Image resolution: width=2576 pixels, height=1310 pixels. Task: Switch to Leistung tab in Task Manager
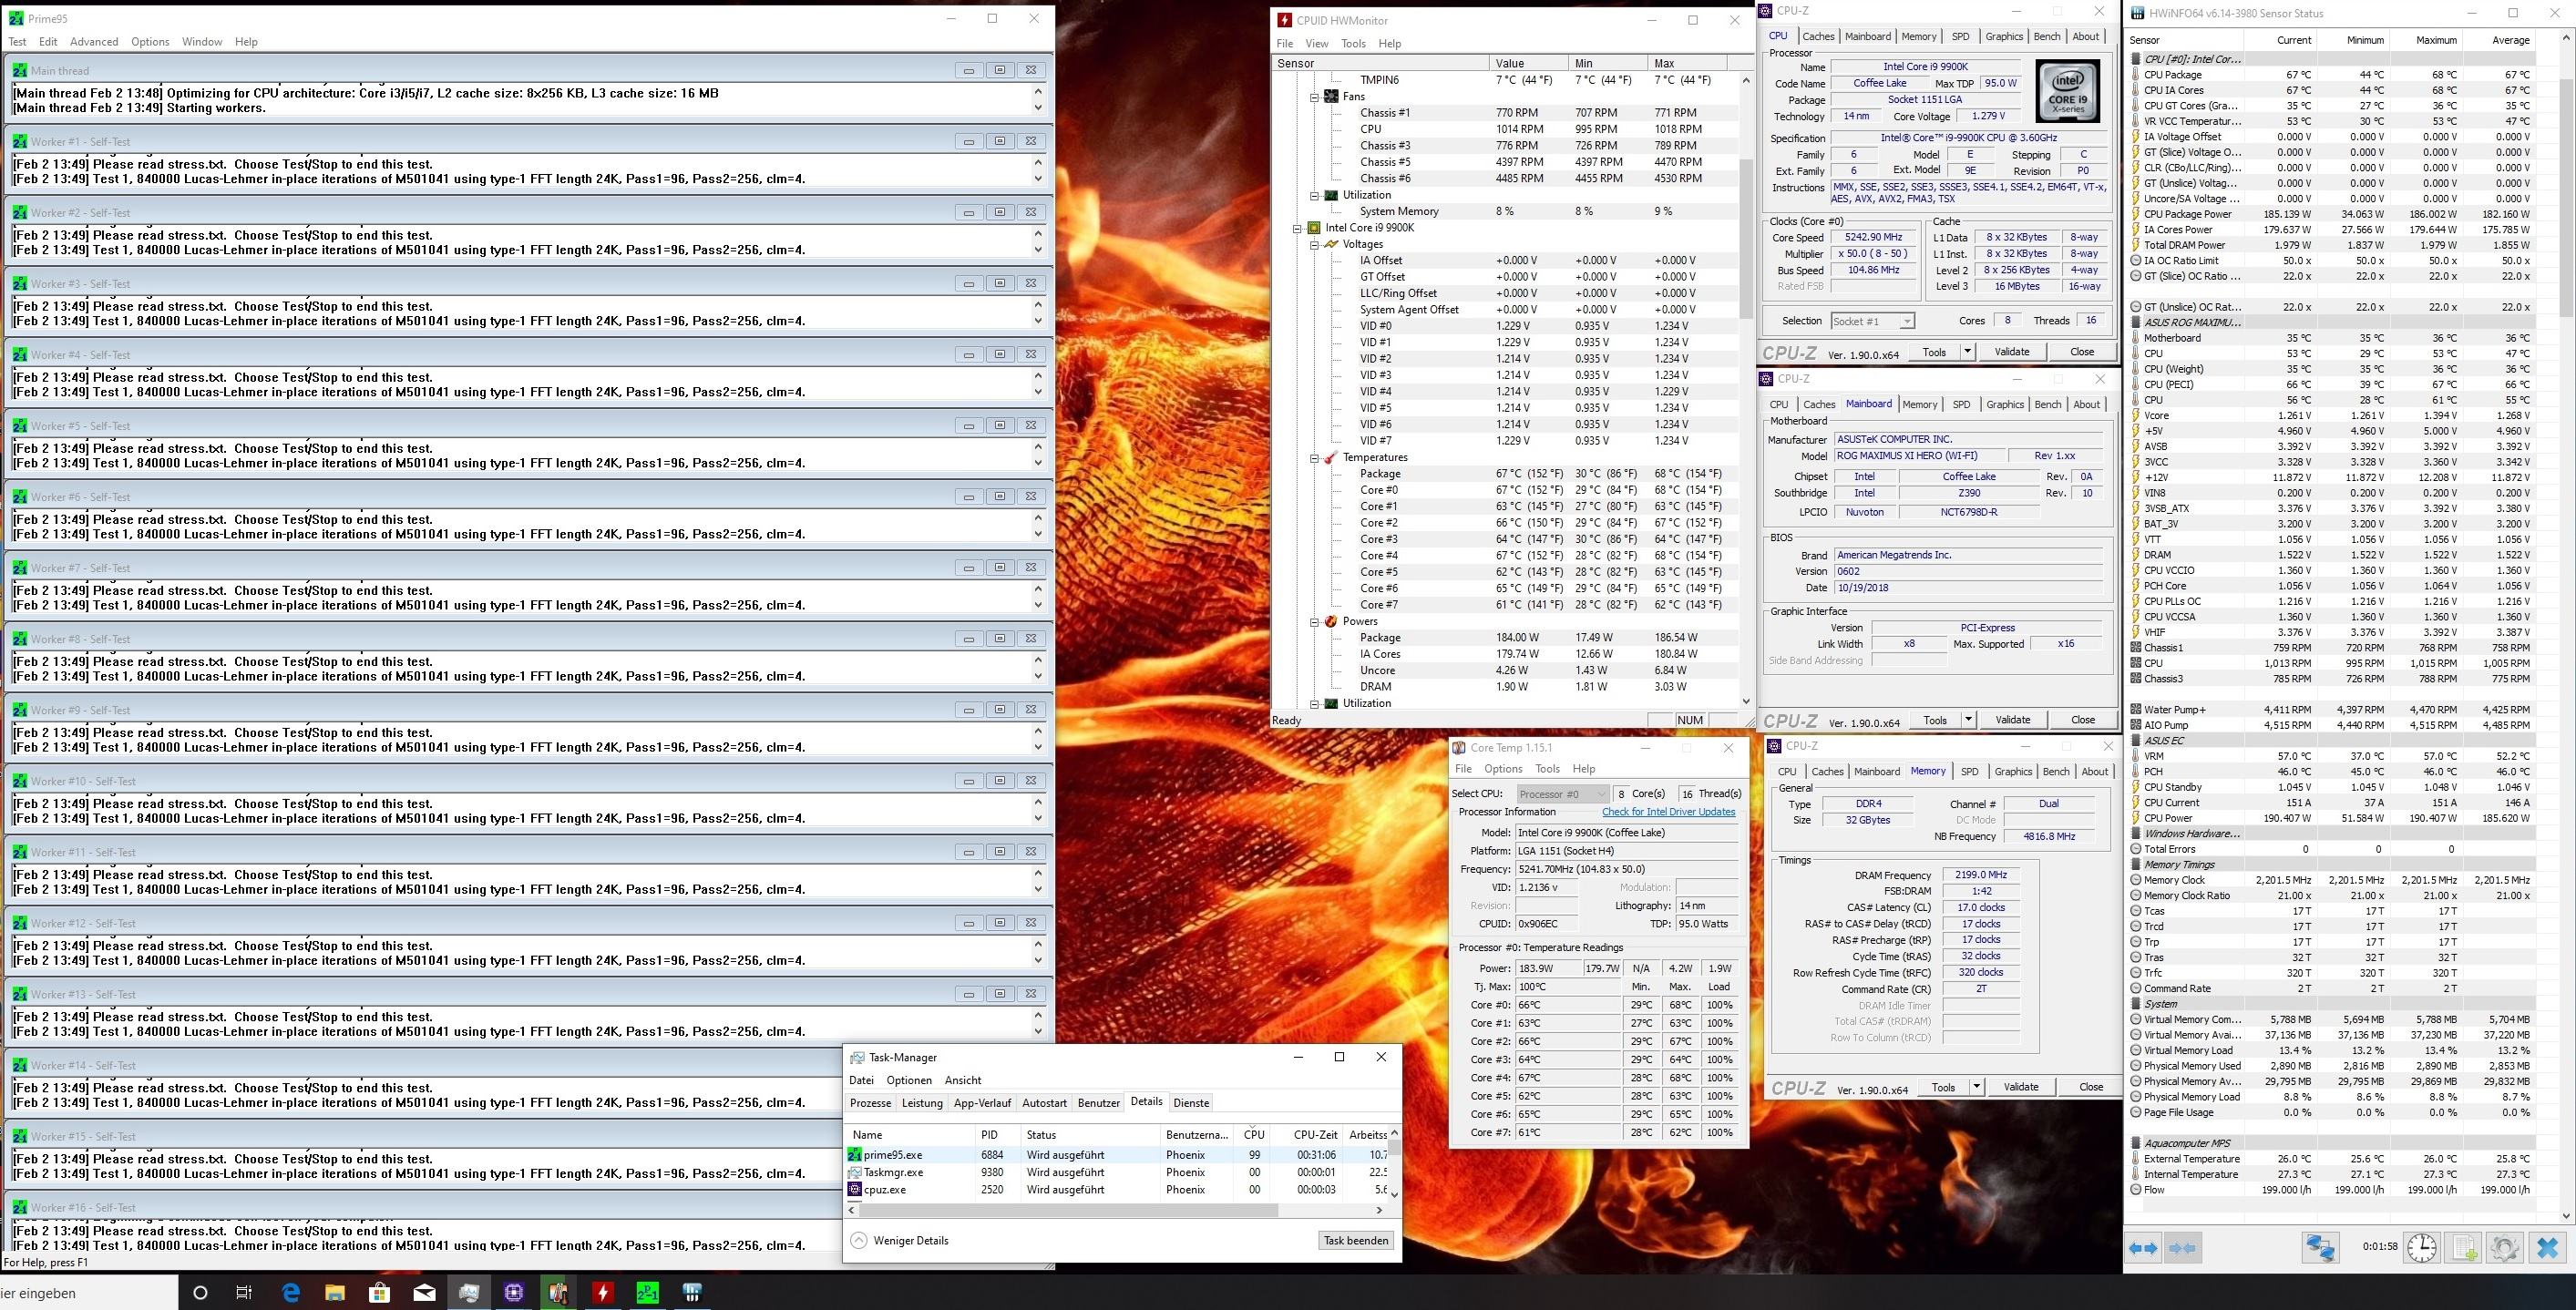922,1103
